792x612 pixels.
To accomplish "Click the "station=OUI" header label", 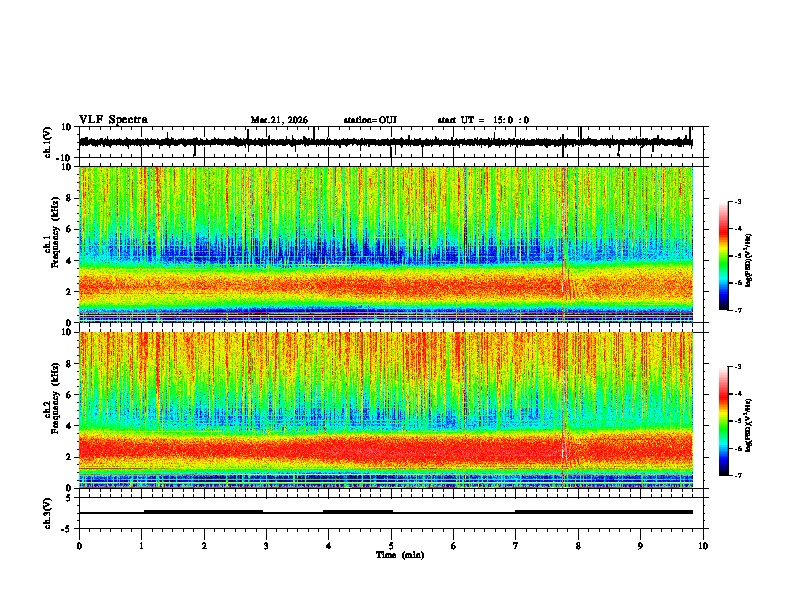I will point(370,120).
